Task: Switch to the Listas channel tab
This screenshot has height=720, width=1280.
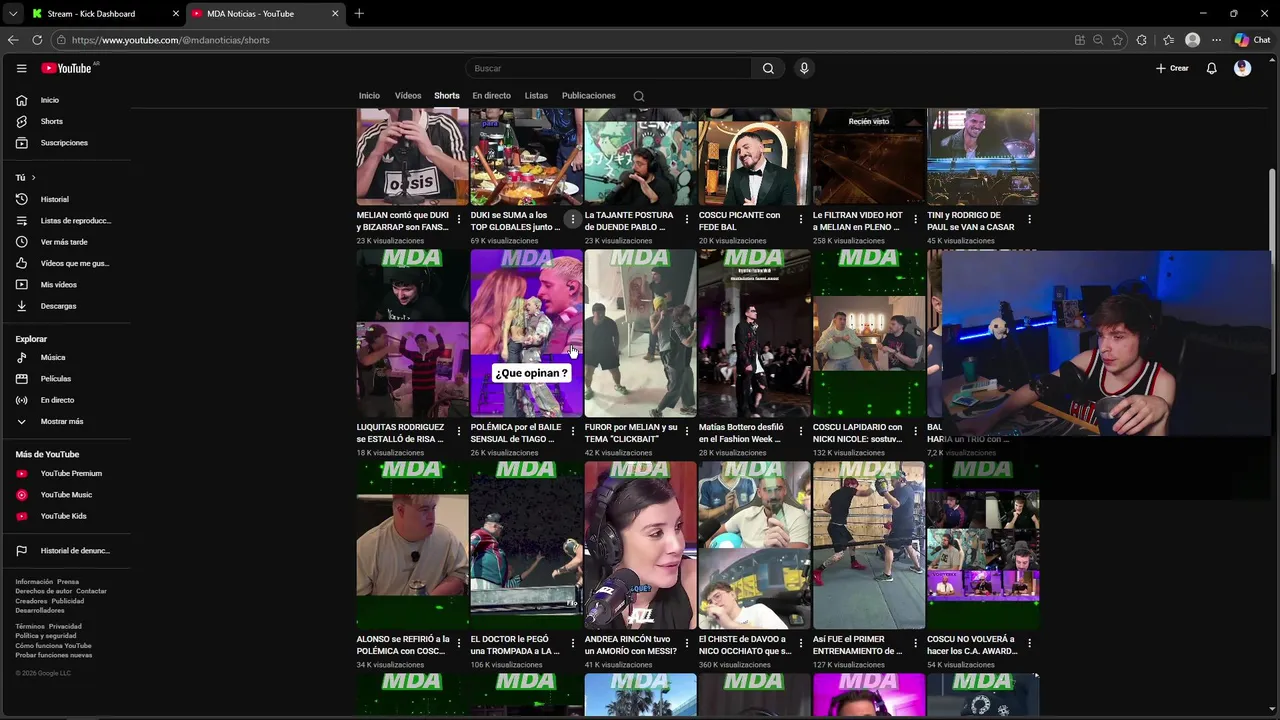Action: 536,96
